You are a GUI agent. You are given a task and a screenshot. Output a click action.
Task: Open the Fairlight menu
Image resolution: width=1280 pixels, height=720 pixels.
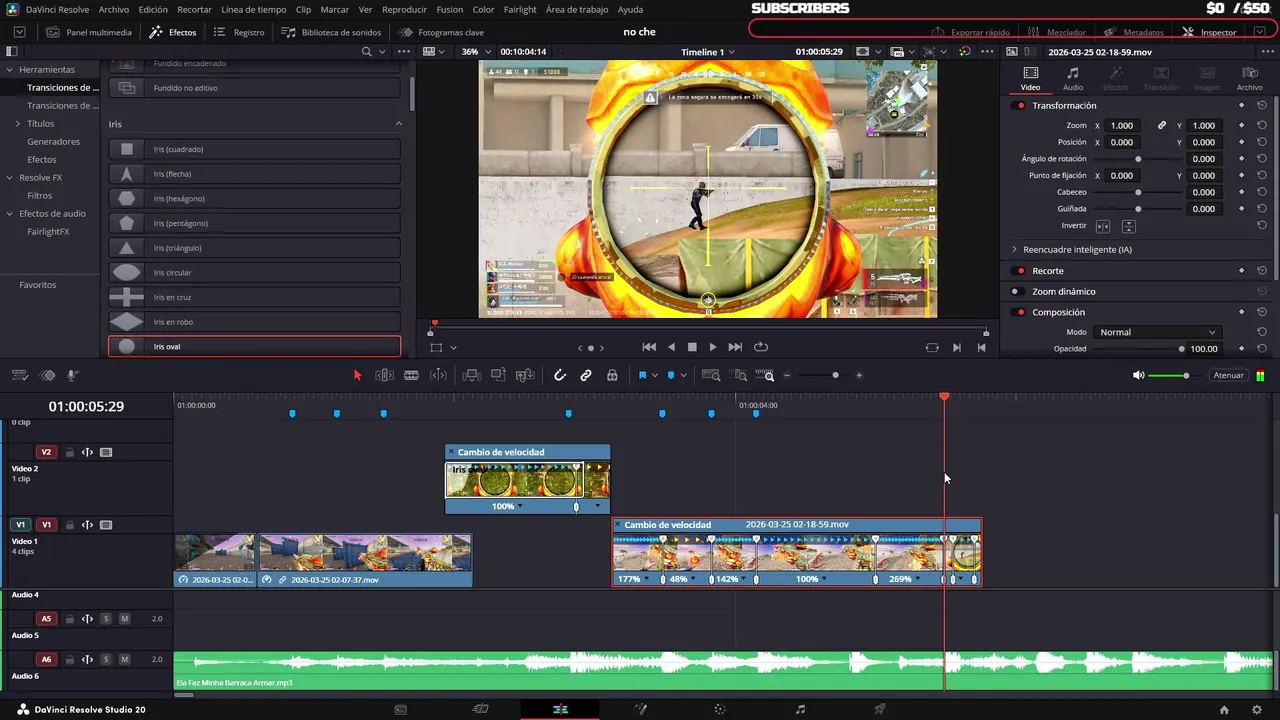(520, 9)
